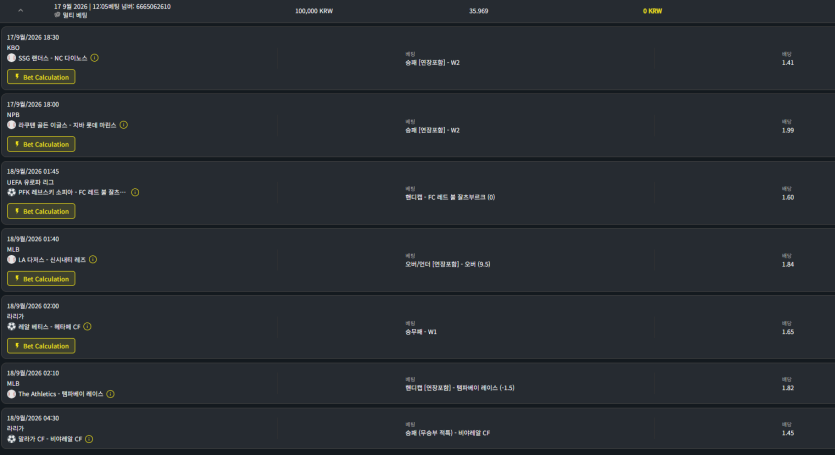Open info icon for 말라가 CF - 비야레알 CF
Viewport: 835px width, 455px height.
[x=89, y=439]
